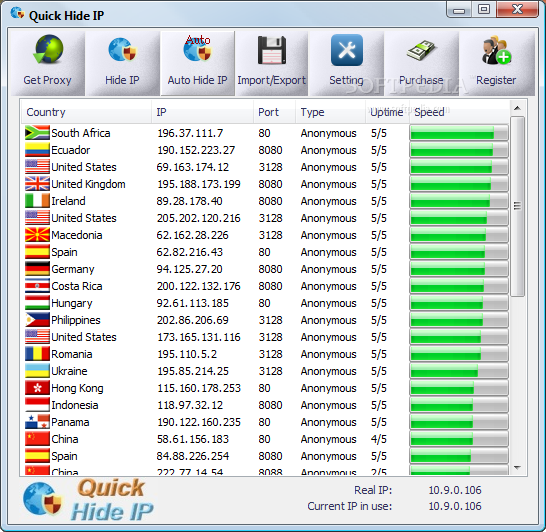Click Anonymous type in Ireland row

pos(328,201)
